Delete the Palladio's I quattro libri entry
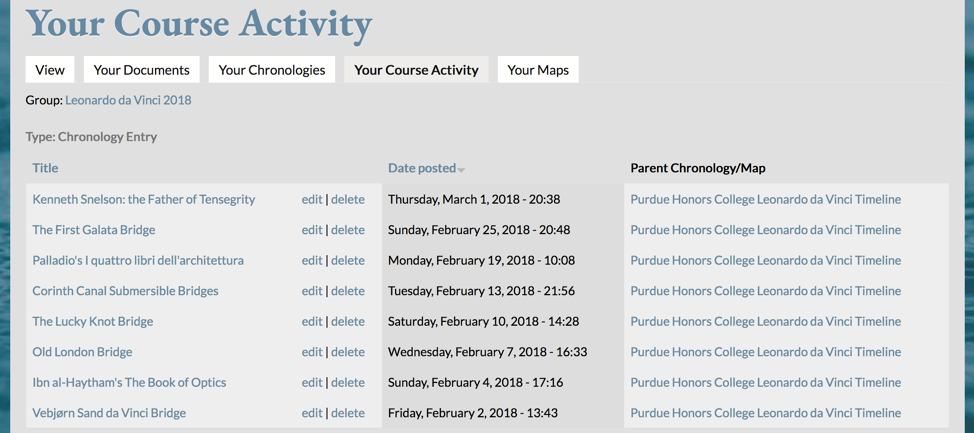 coord(347,260)
